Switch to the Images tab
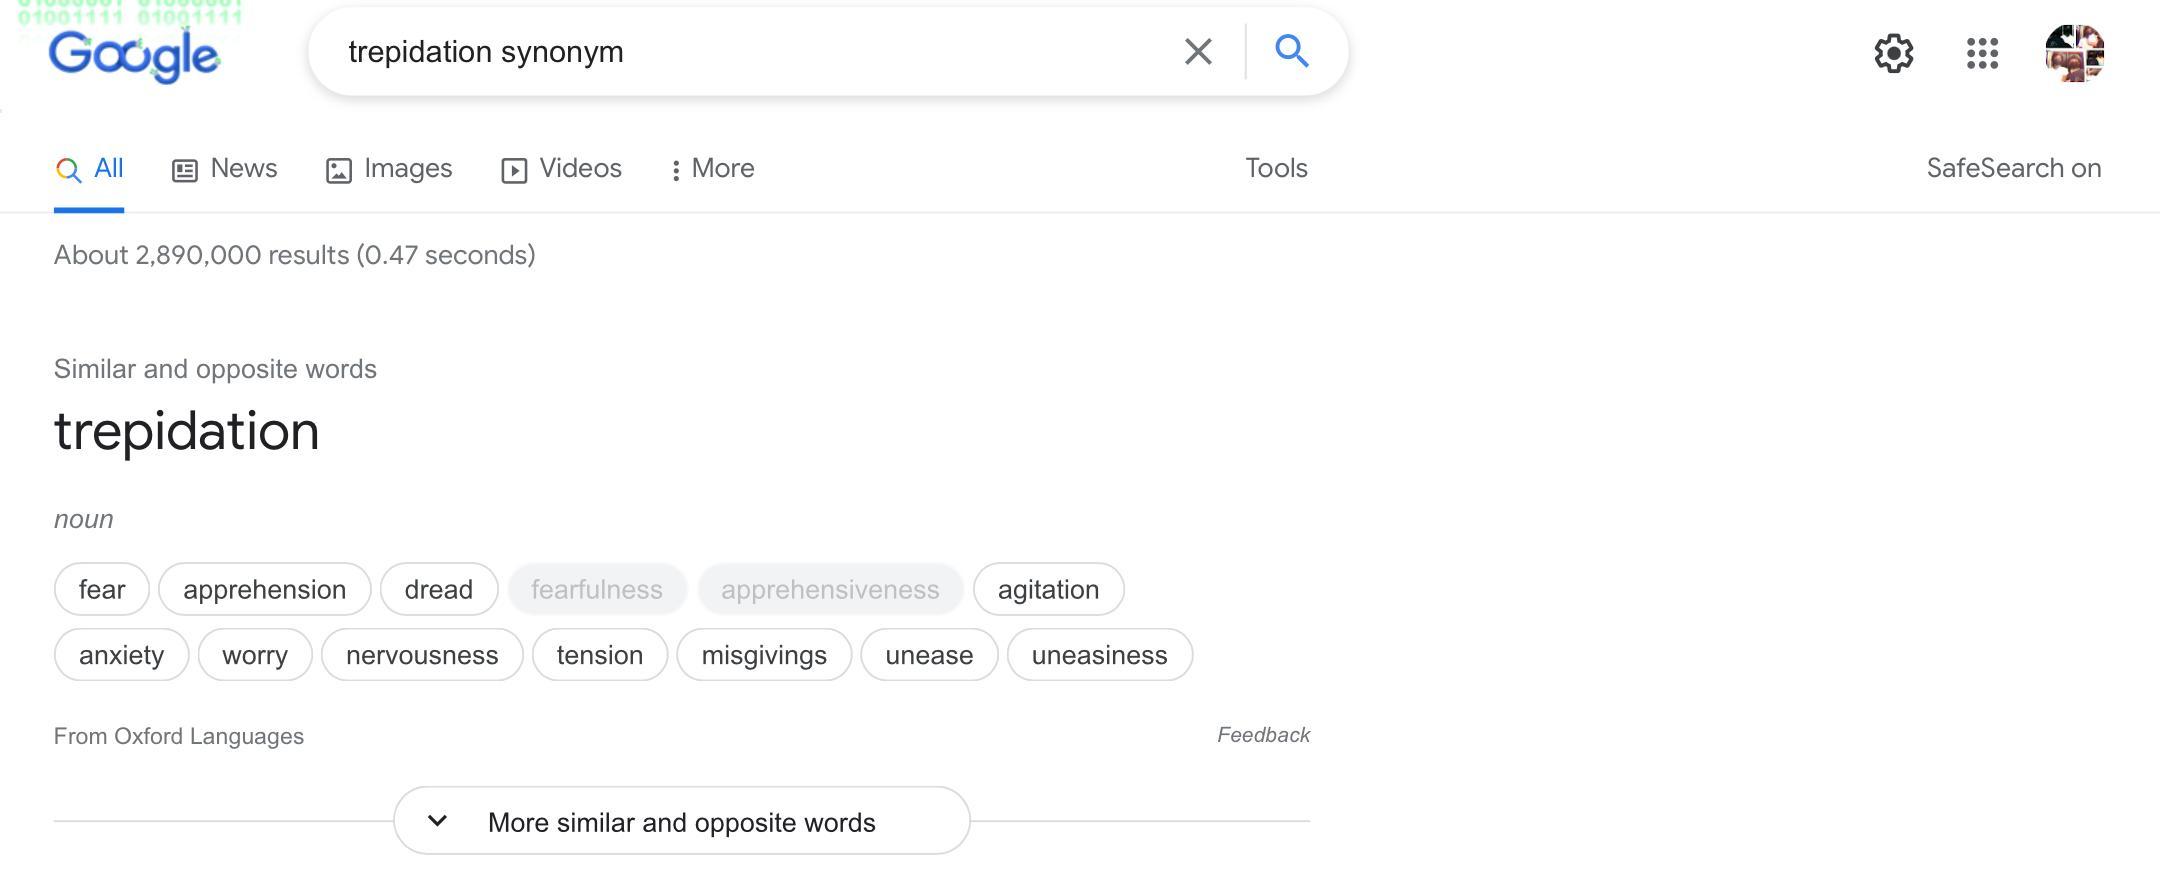 [x=389, y=169]
